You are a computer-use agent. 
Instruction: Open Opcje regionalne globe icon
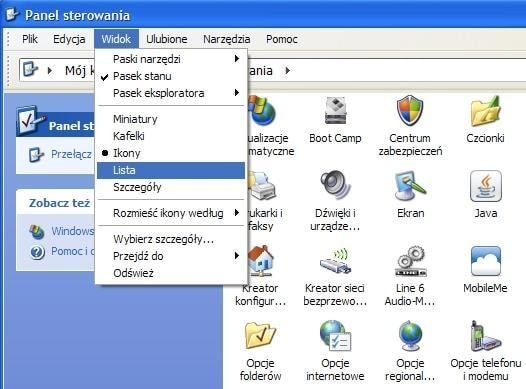[410, 336]
